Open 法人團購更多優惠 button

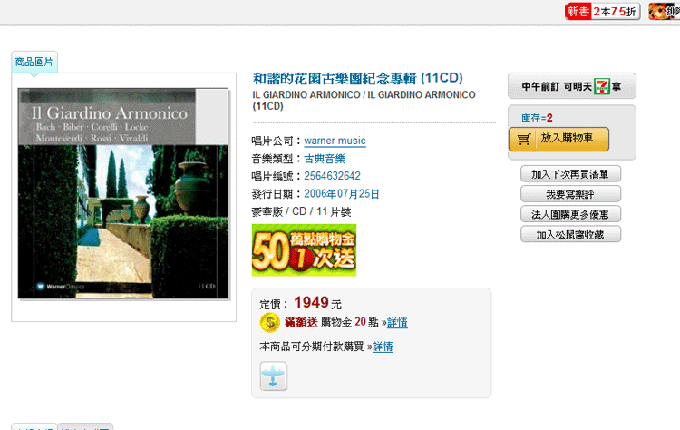point(570,214)
